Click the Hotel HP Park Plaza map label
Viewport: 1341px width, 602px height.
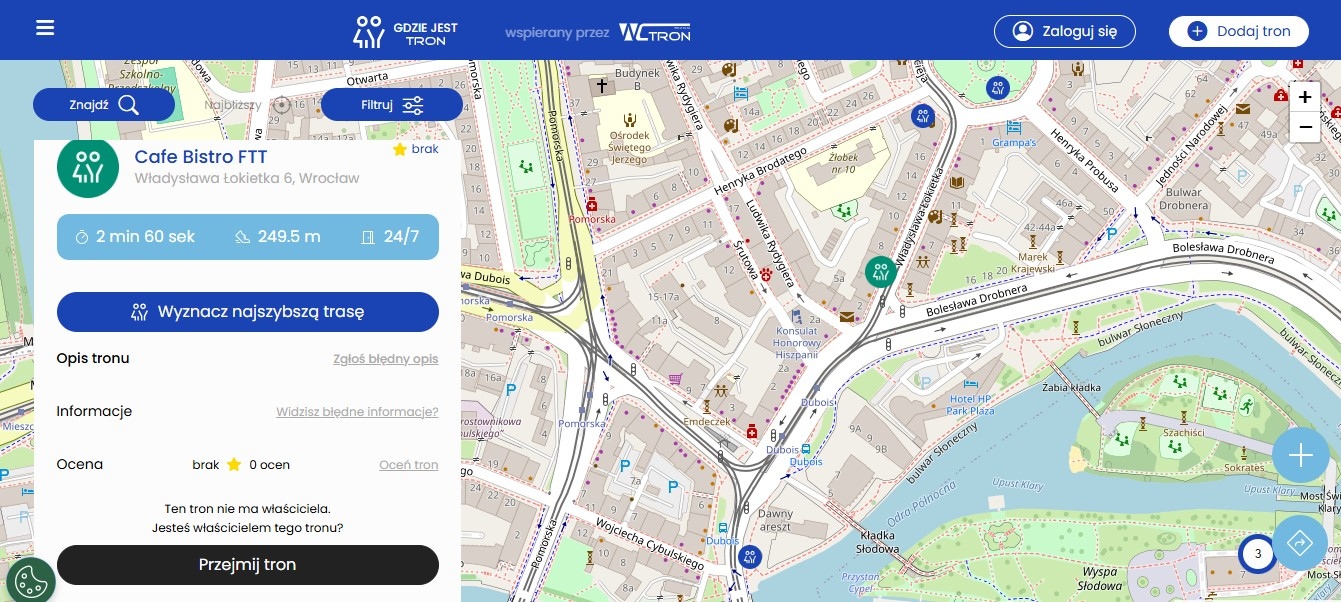pyautogui.click(x=971, y=405)
